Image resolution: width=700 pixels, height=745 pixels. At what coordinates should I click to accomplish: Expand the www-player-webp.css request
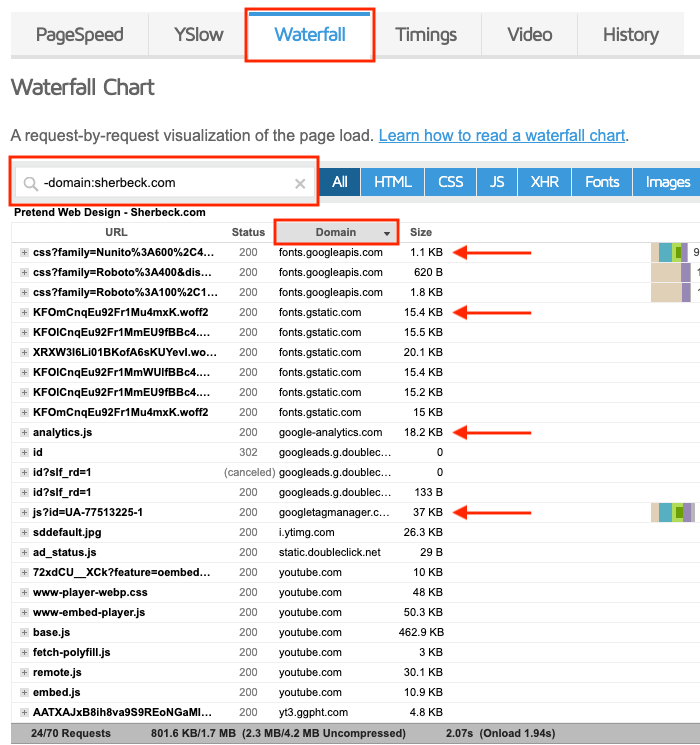point(24,592)
